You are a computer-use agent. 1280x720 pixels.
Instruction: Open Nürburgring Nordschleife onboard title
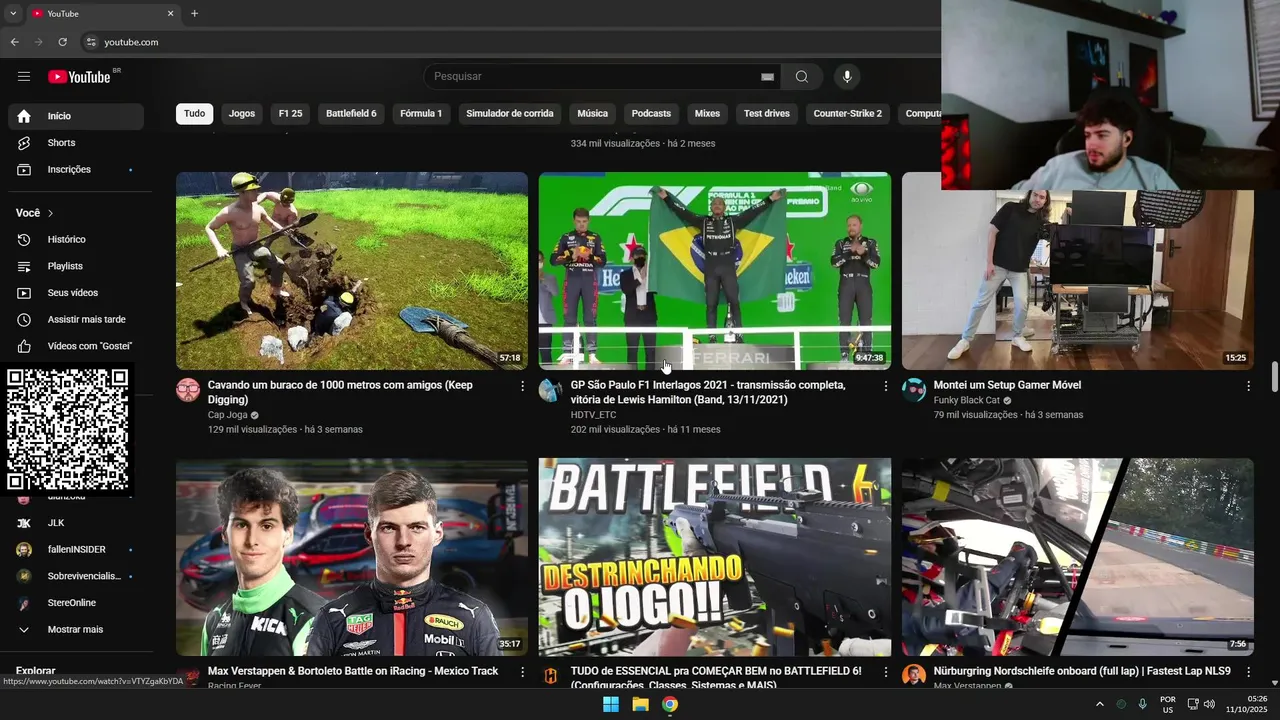click(x=1082, y=671)
